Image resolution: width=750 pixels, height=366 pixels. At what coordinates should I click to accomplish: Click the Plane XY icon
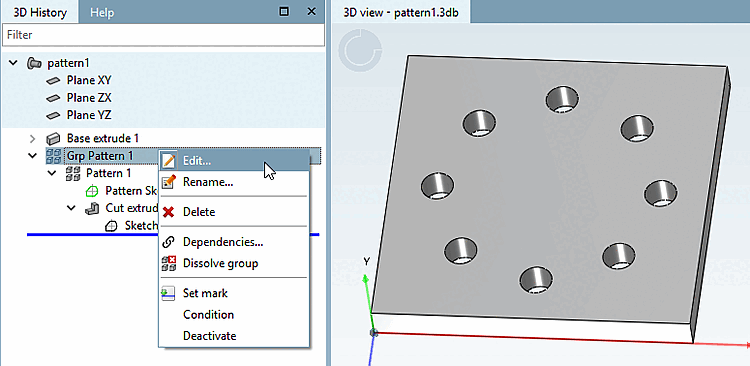tap(53, 80)
